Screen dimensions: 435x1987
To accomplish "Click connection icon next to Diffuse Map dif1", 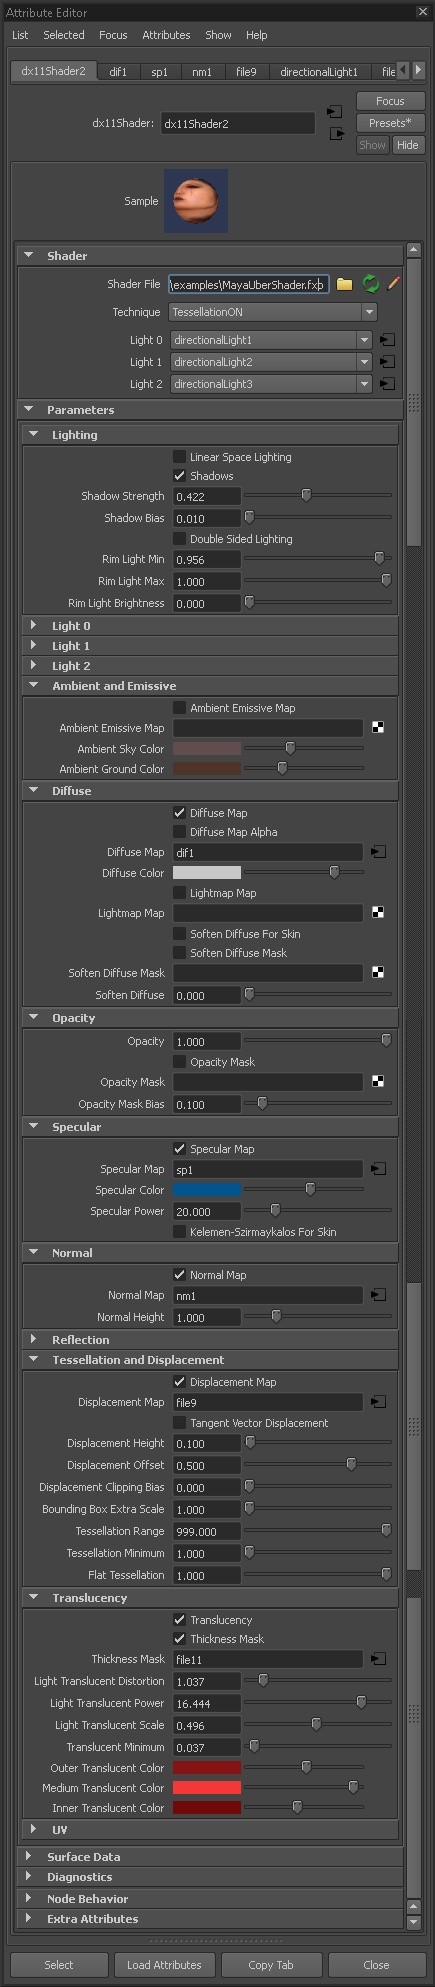I will click(x=378, y=852).
